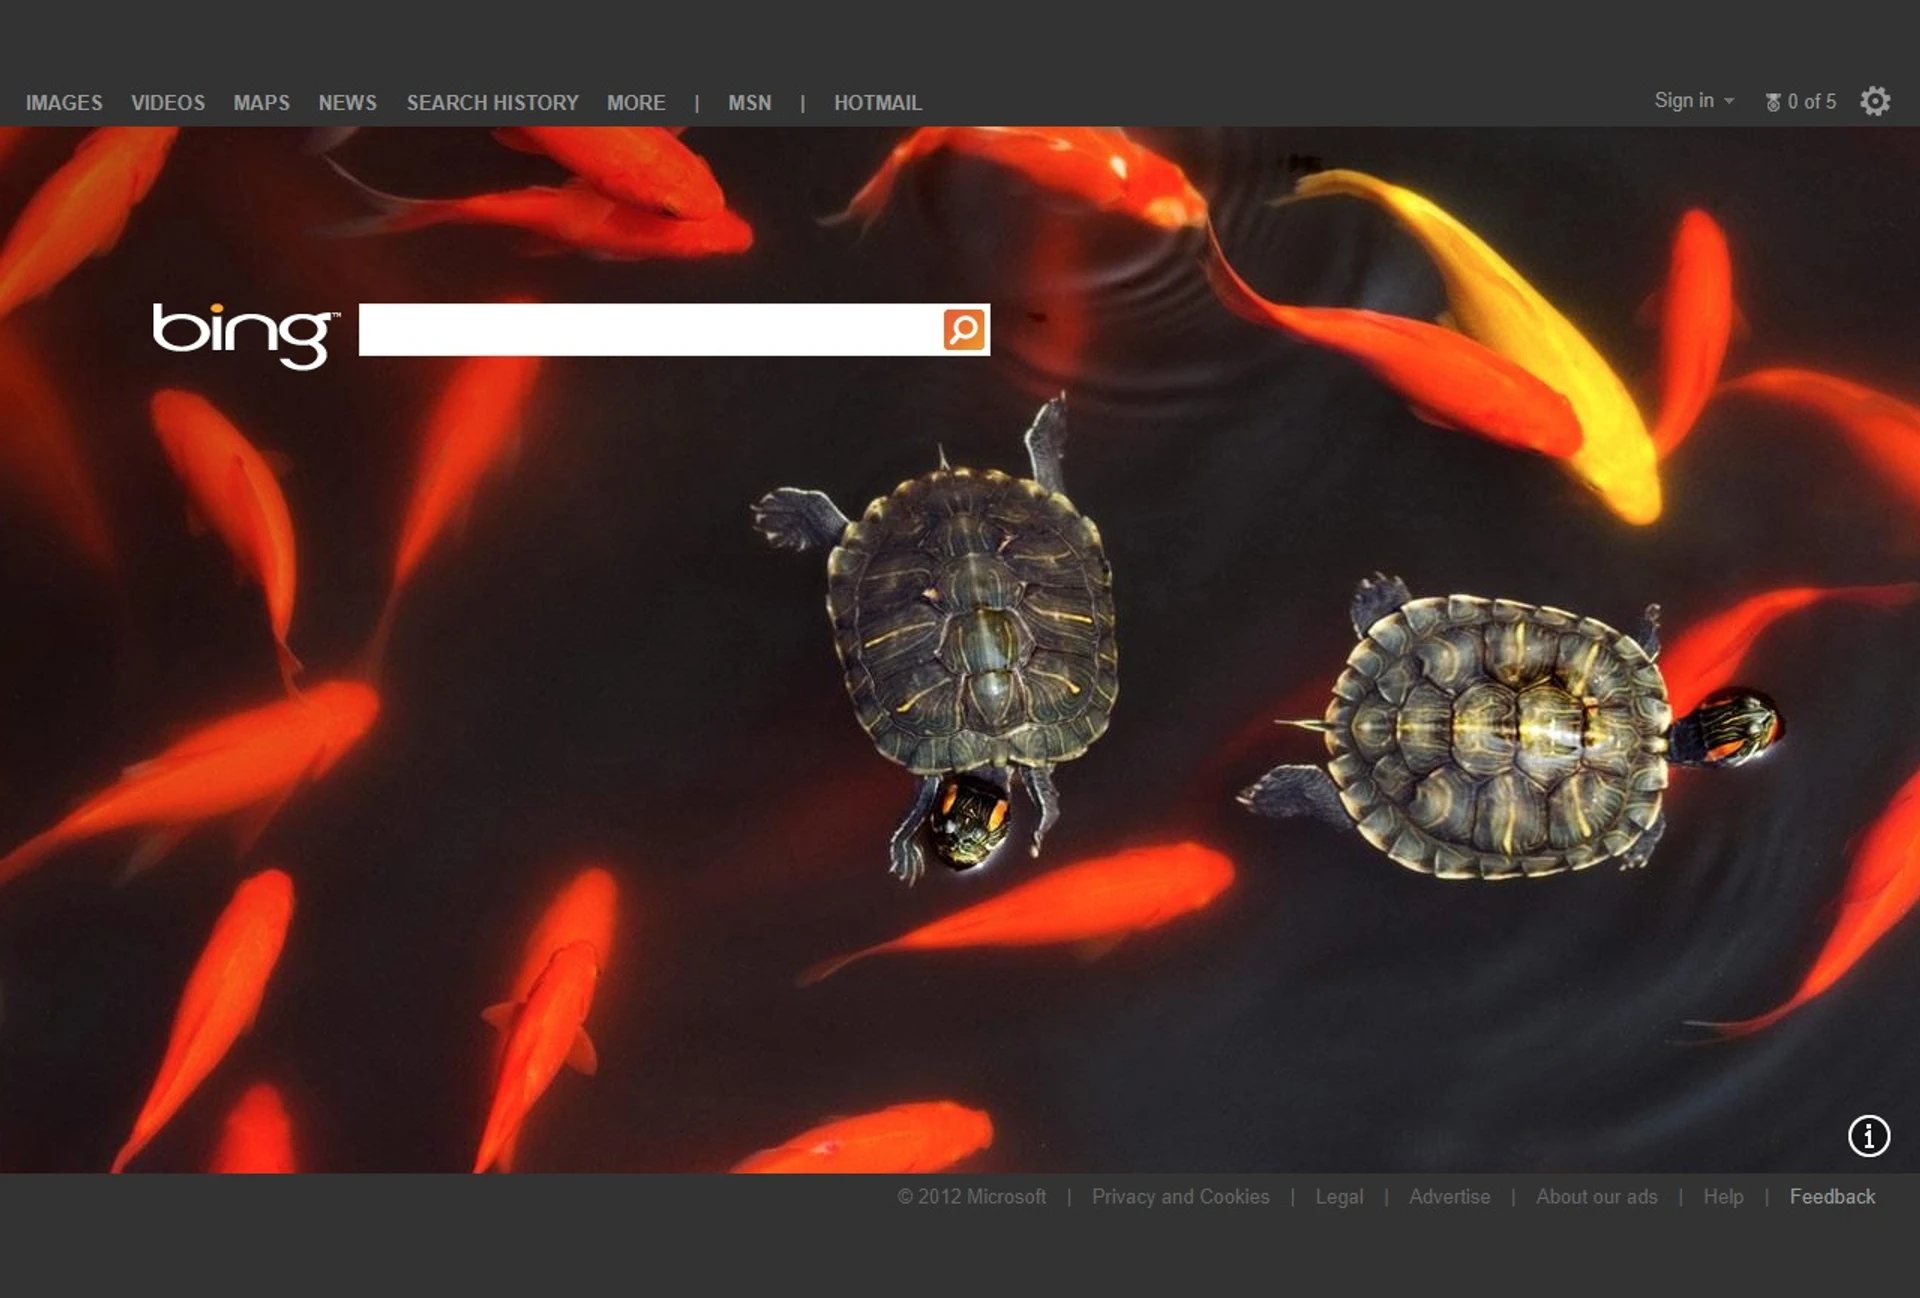Open the settings gear icon
The width and height of the screenshot is (1920, 1298).
coord(1875,101)
